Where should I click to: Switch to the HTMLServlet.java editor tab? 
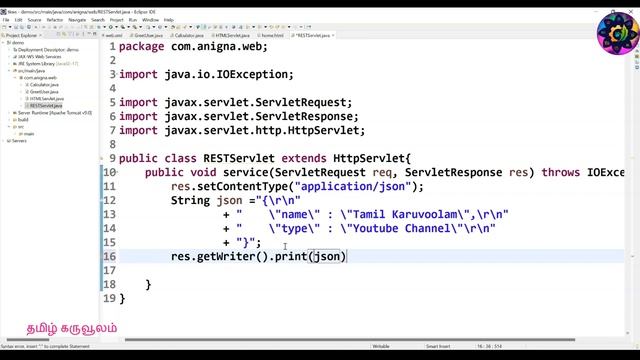click(231, 36)
